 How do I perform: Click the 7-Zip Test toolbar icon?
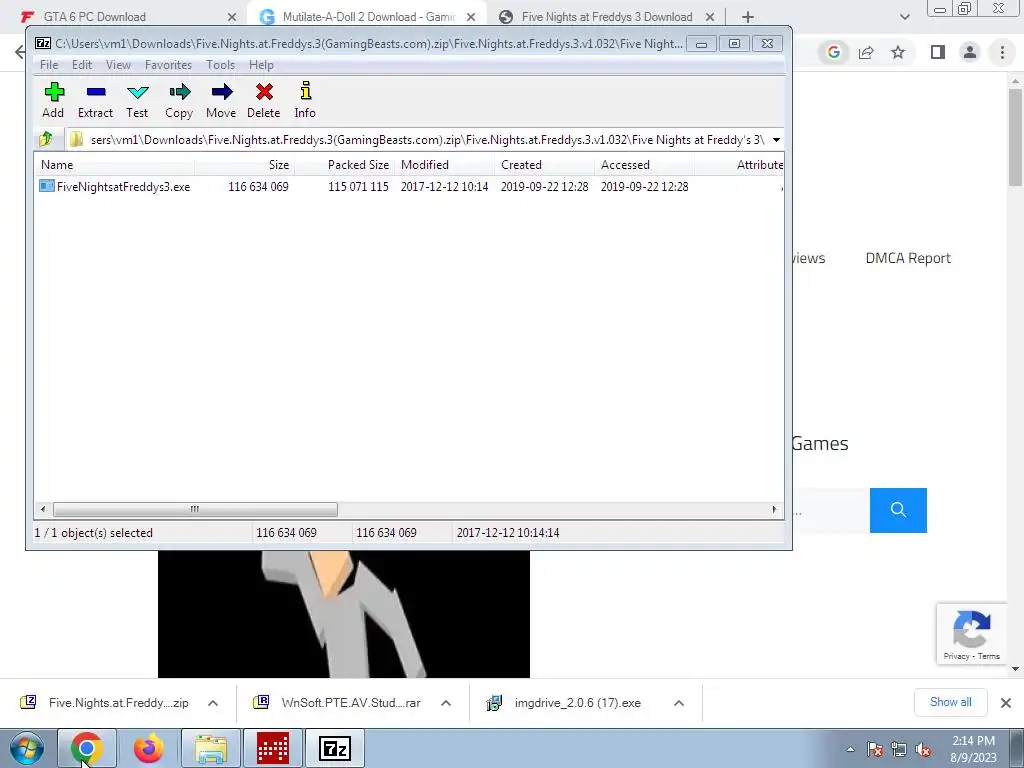coord(138,92)
